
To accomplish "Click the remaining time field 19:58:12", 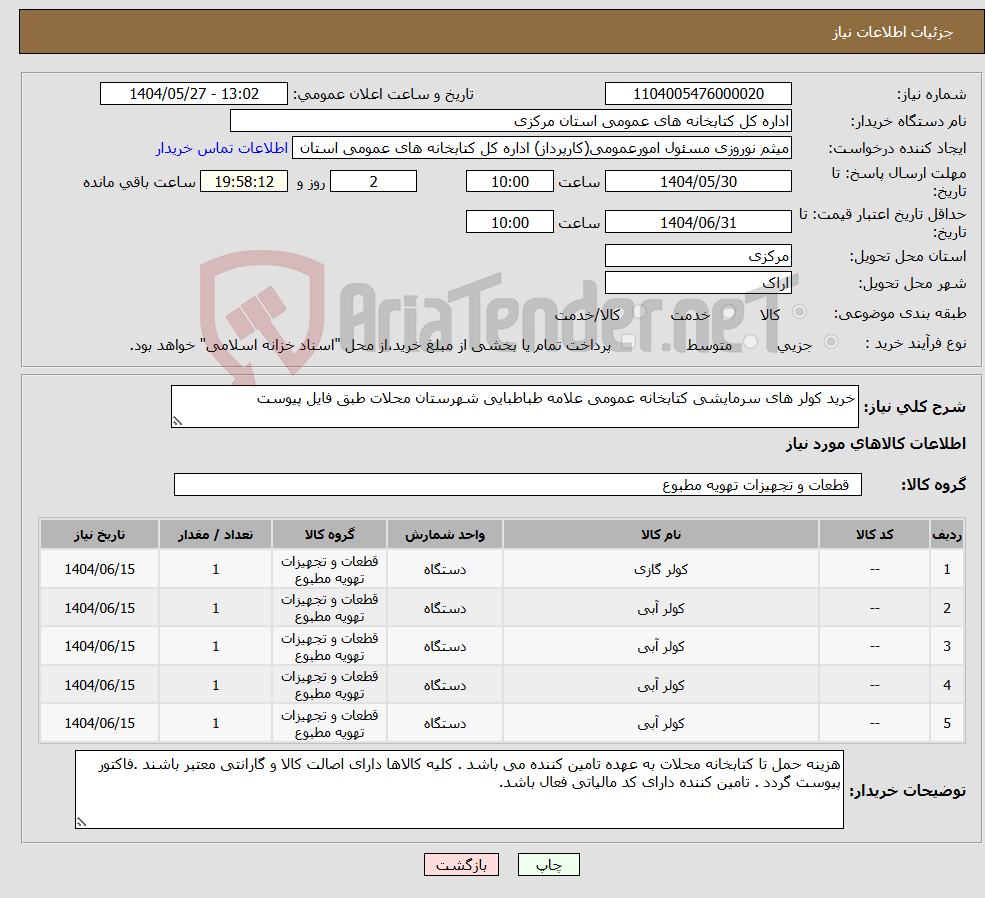I will tap(244, 181).
